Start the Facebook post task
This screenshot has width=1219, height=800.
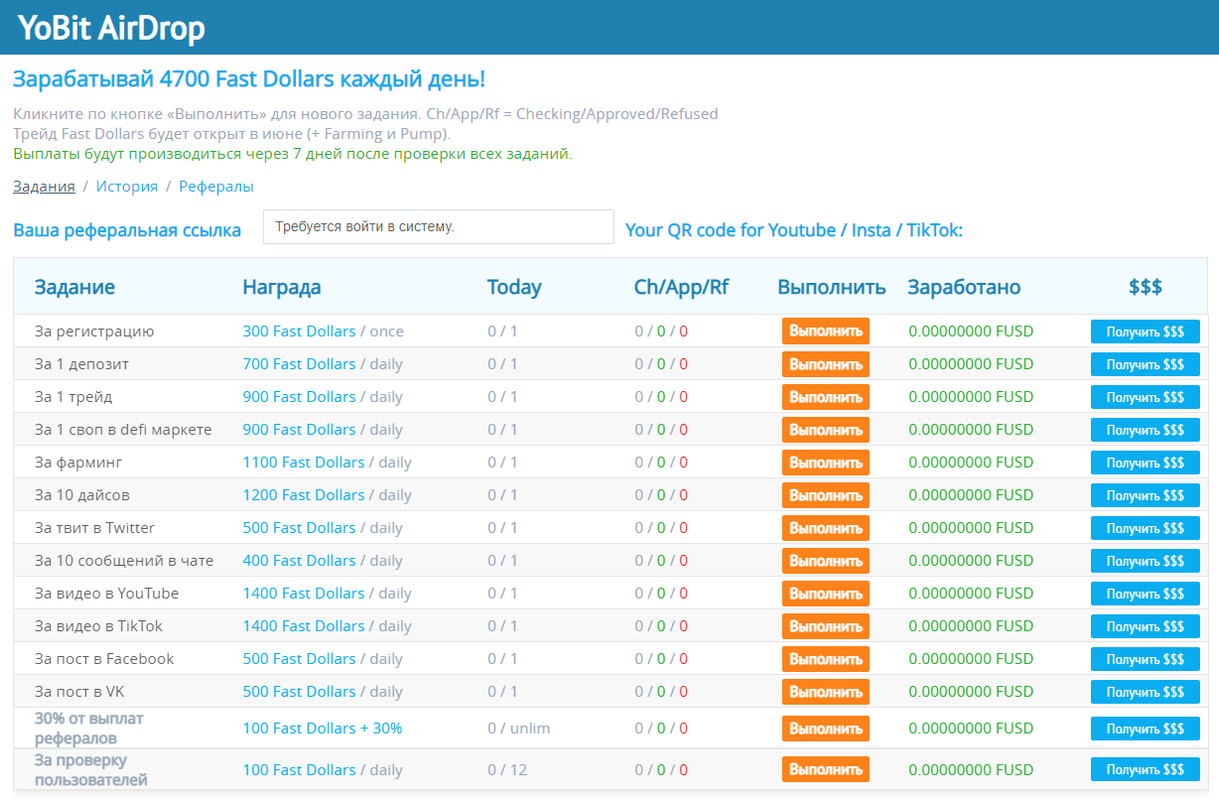pyautogui.click(x=825, y=659)
